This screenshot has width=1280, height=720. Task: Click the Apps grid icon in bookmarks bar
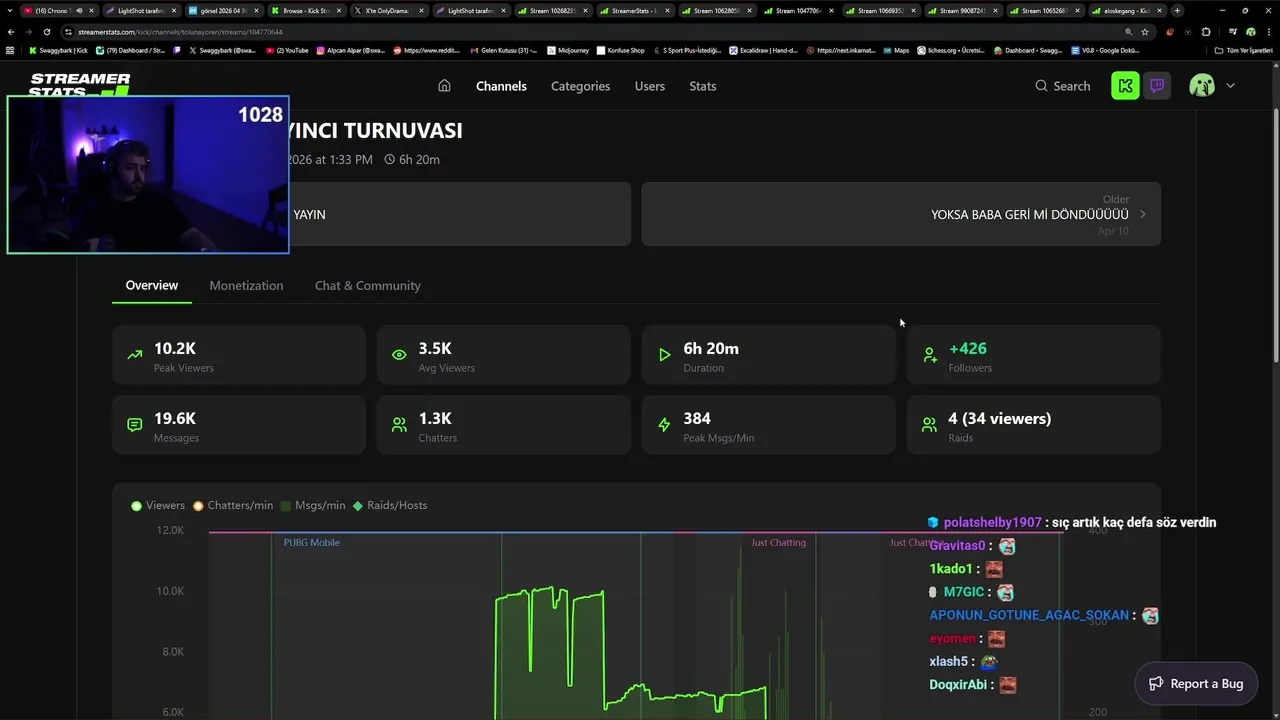[x=10, y=50]
